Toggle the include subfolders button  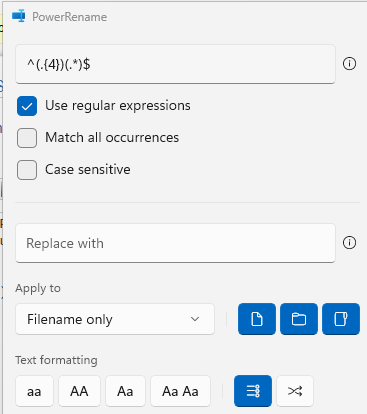341,319
